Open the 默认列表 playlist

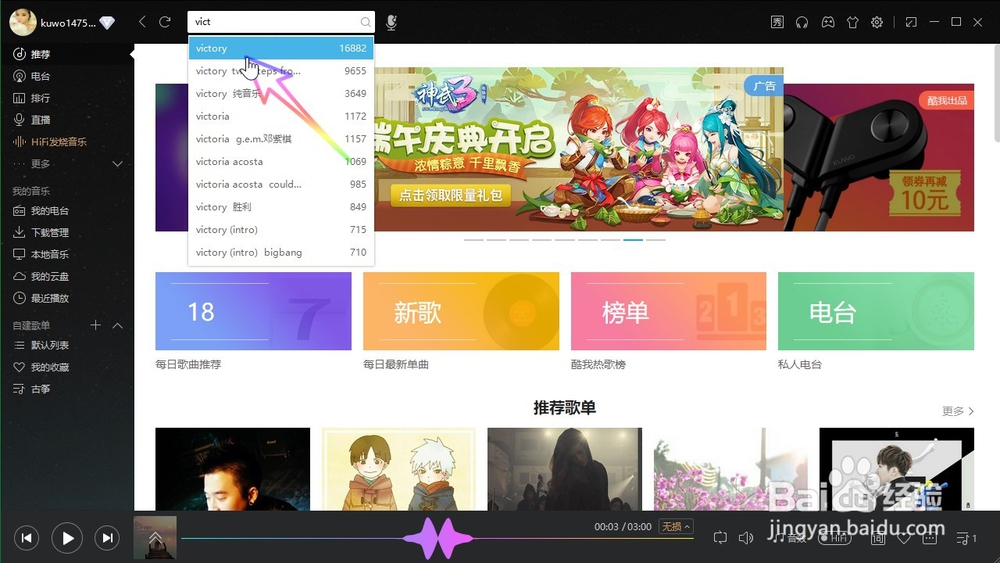click(66, 345)
